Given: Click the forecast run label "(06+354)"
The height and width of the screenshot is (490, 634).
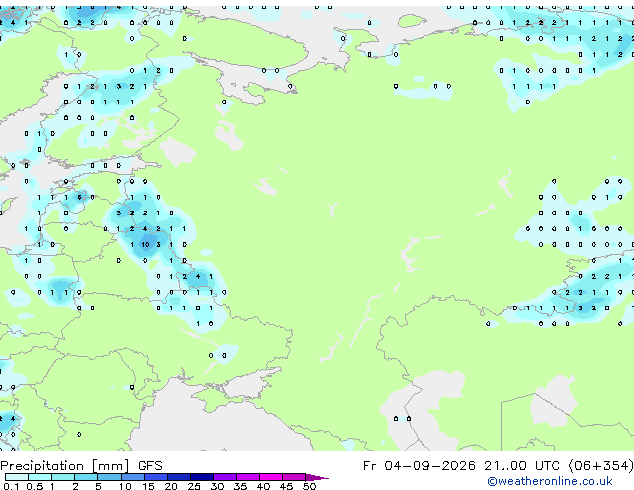Looking at the screenshot, I should (601, 466).
